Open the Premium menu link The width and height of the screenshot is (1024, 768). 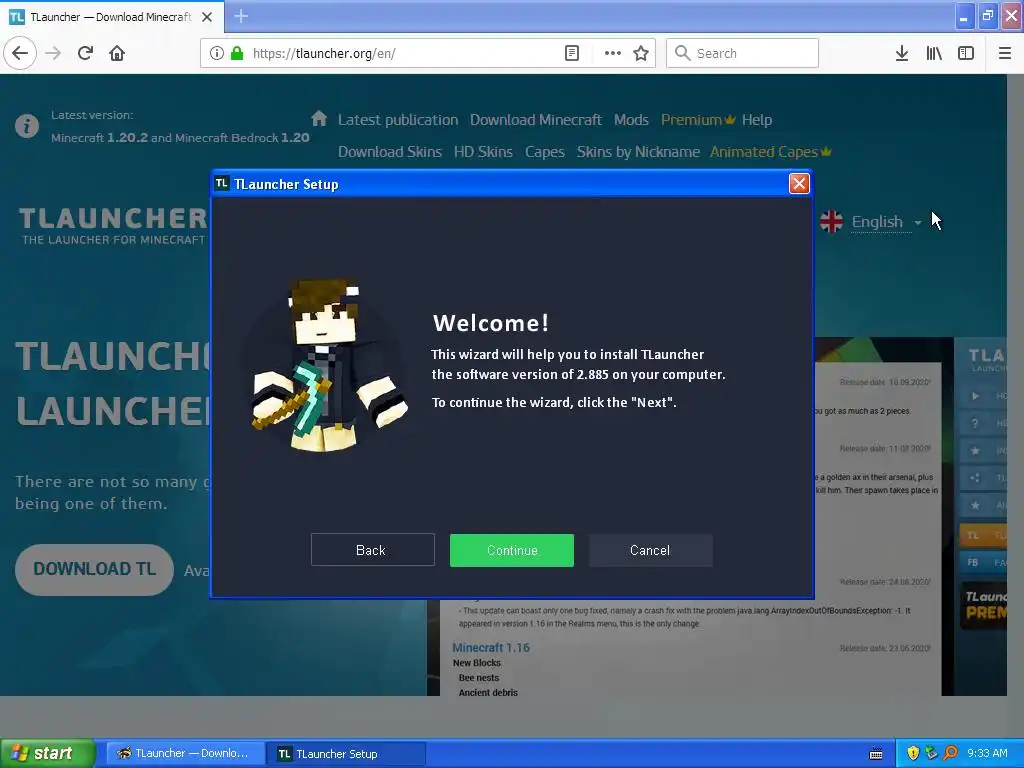(697, 120)
